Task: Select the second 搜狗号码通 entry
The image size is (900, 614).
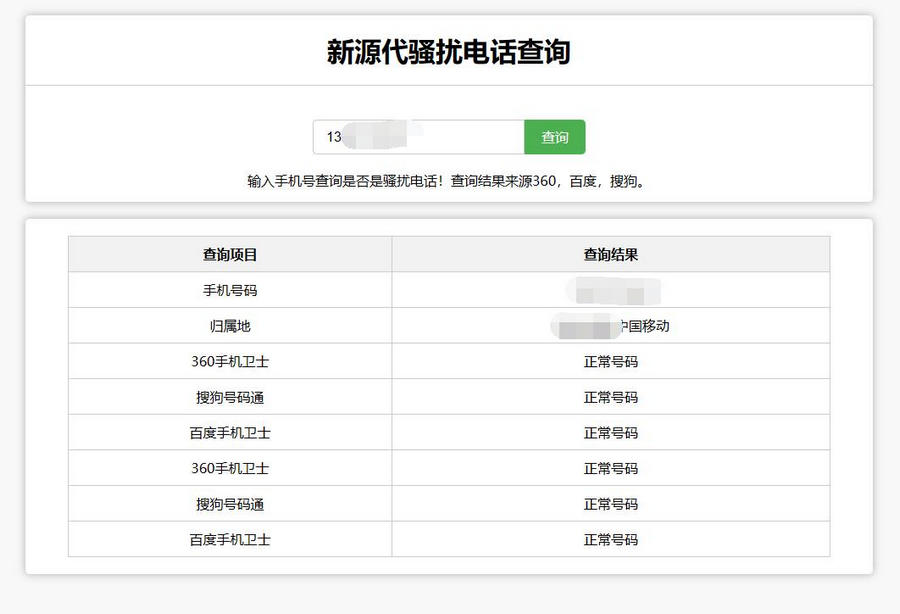Action: coord(229,504)
